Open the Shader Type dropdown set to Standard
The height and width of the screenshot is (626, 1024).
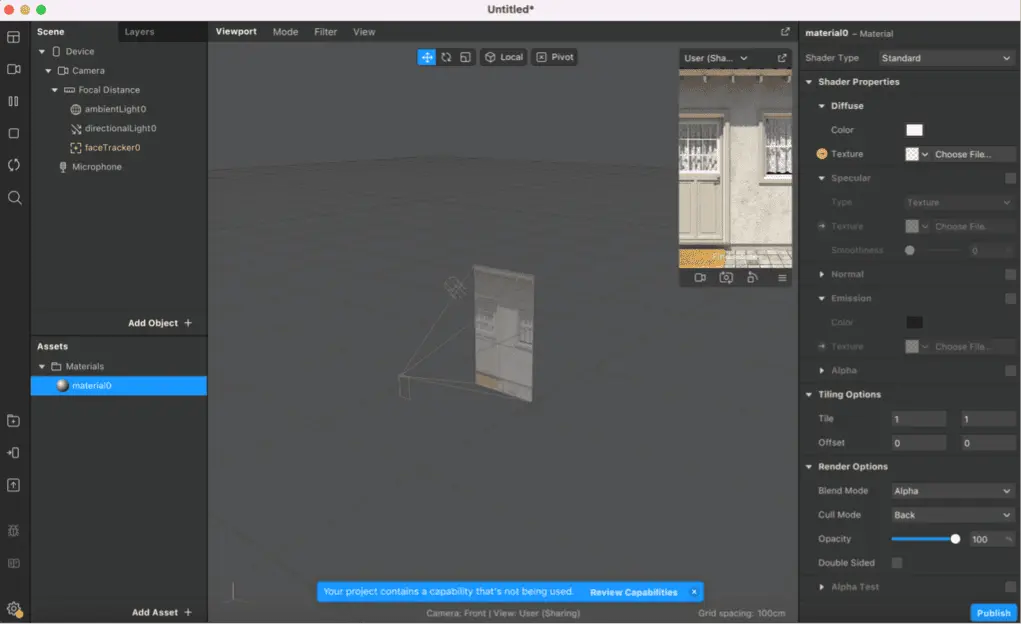pyautogui.click(x=945, y=57)
